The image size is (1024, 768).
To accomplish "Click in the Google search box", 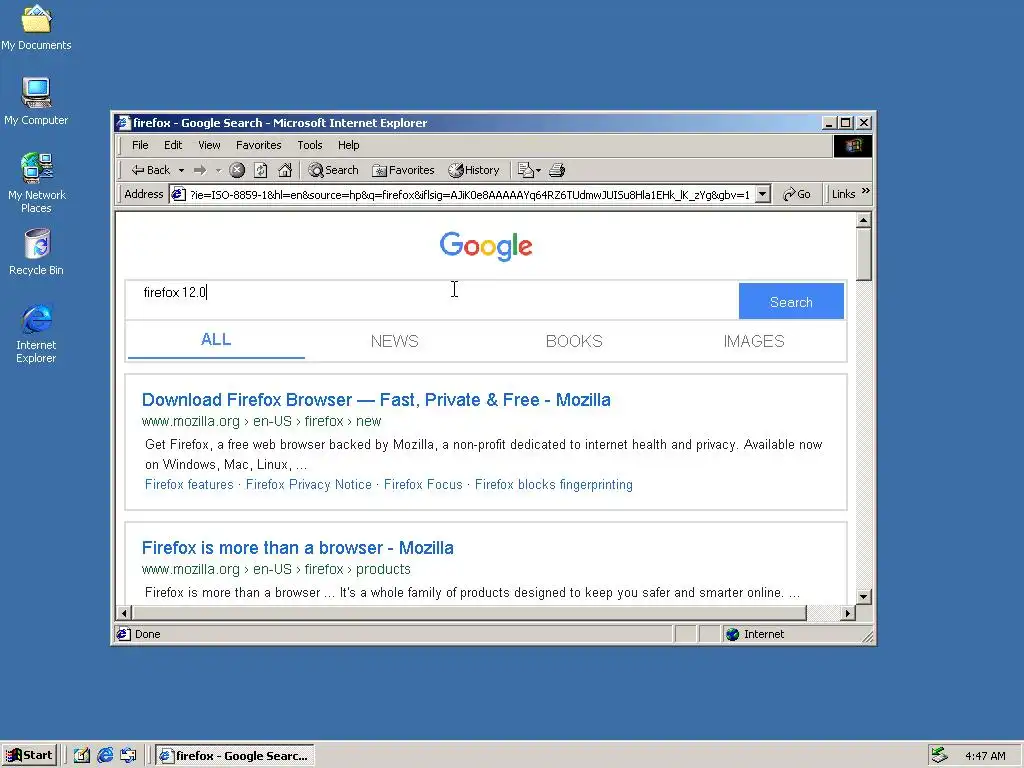I will coord(431,300).
